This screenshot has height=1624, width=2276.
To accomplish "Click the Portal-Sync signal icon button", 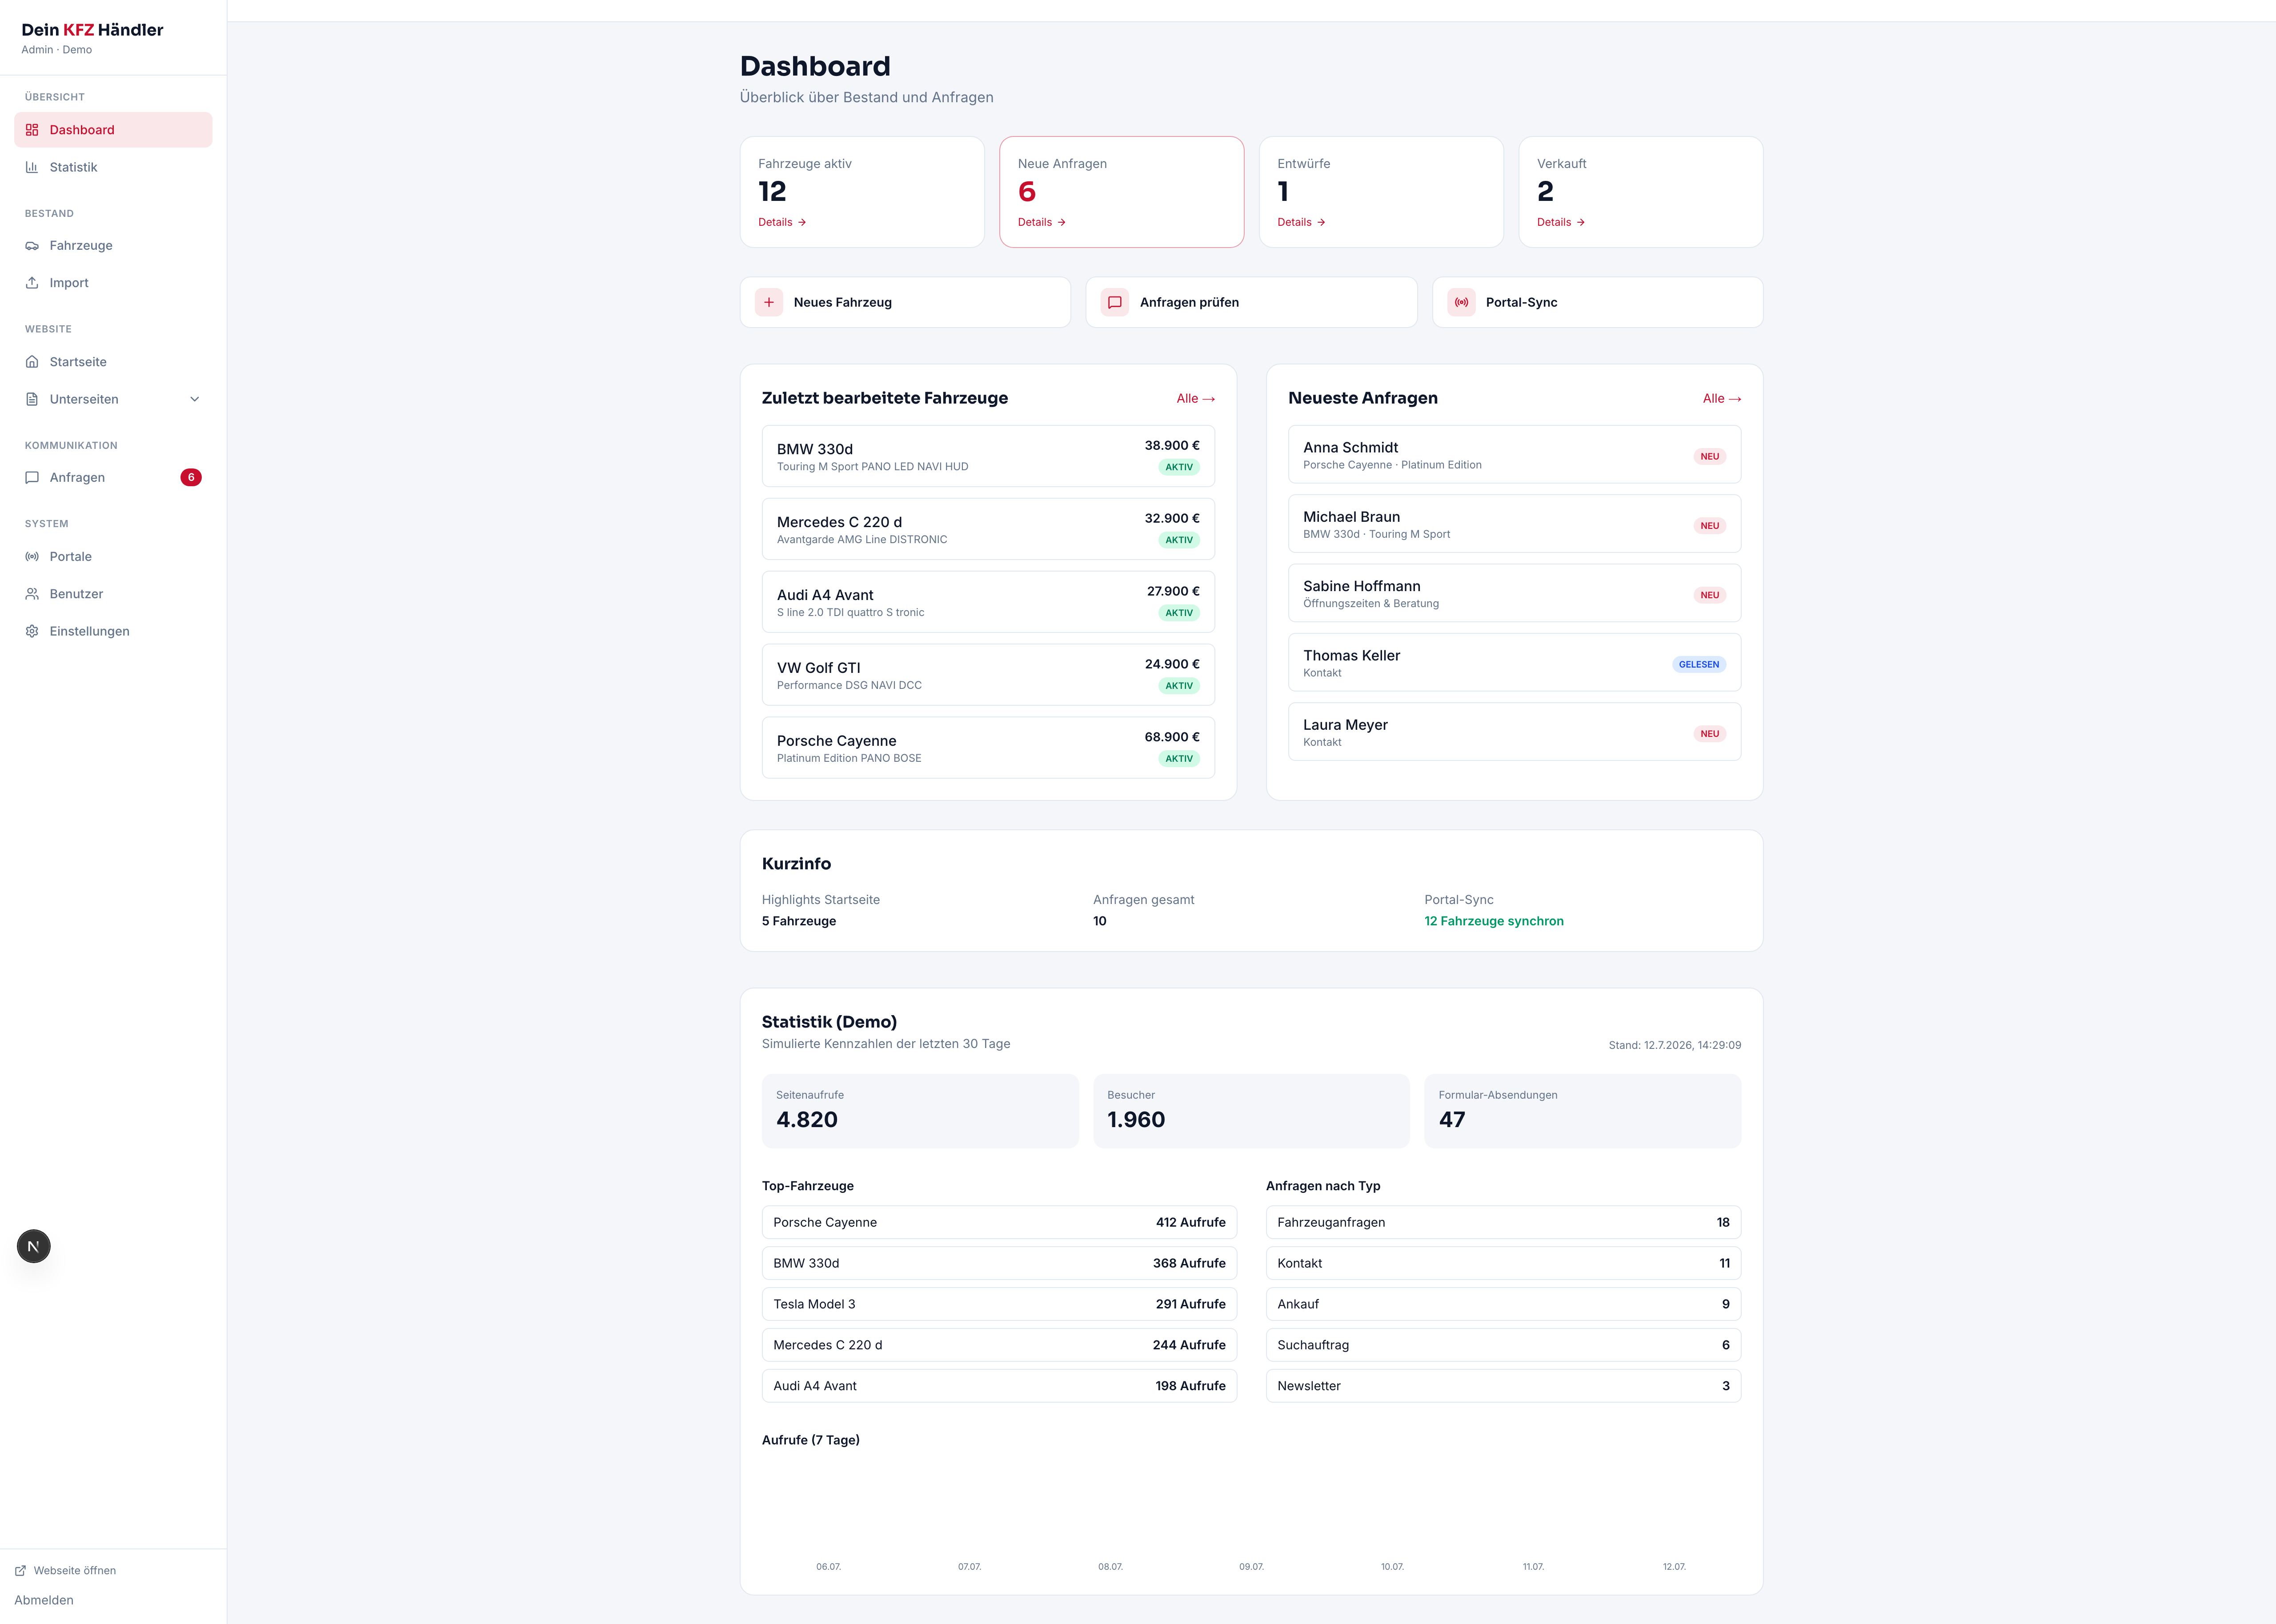I will (1462, 302).
